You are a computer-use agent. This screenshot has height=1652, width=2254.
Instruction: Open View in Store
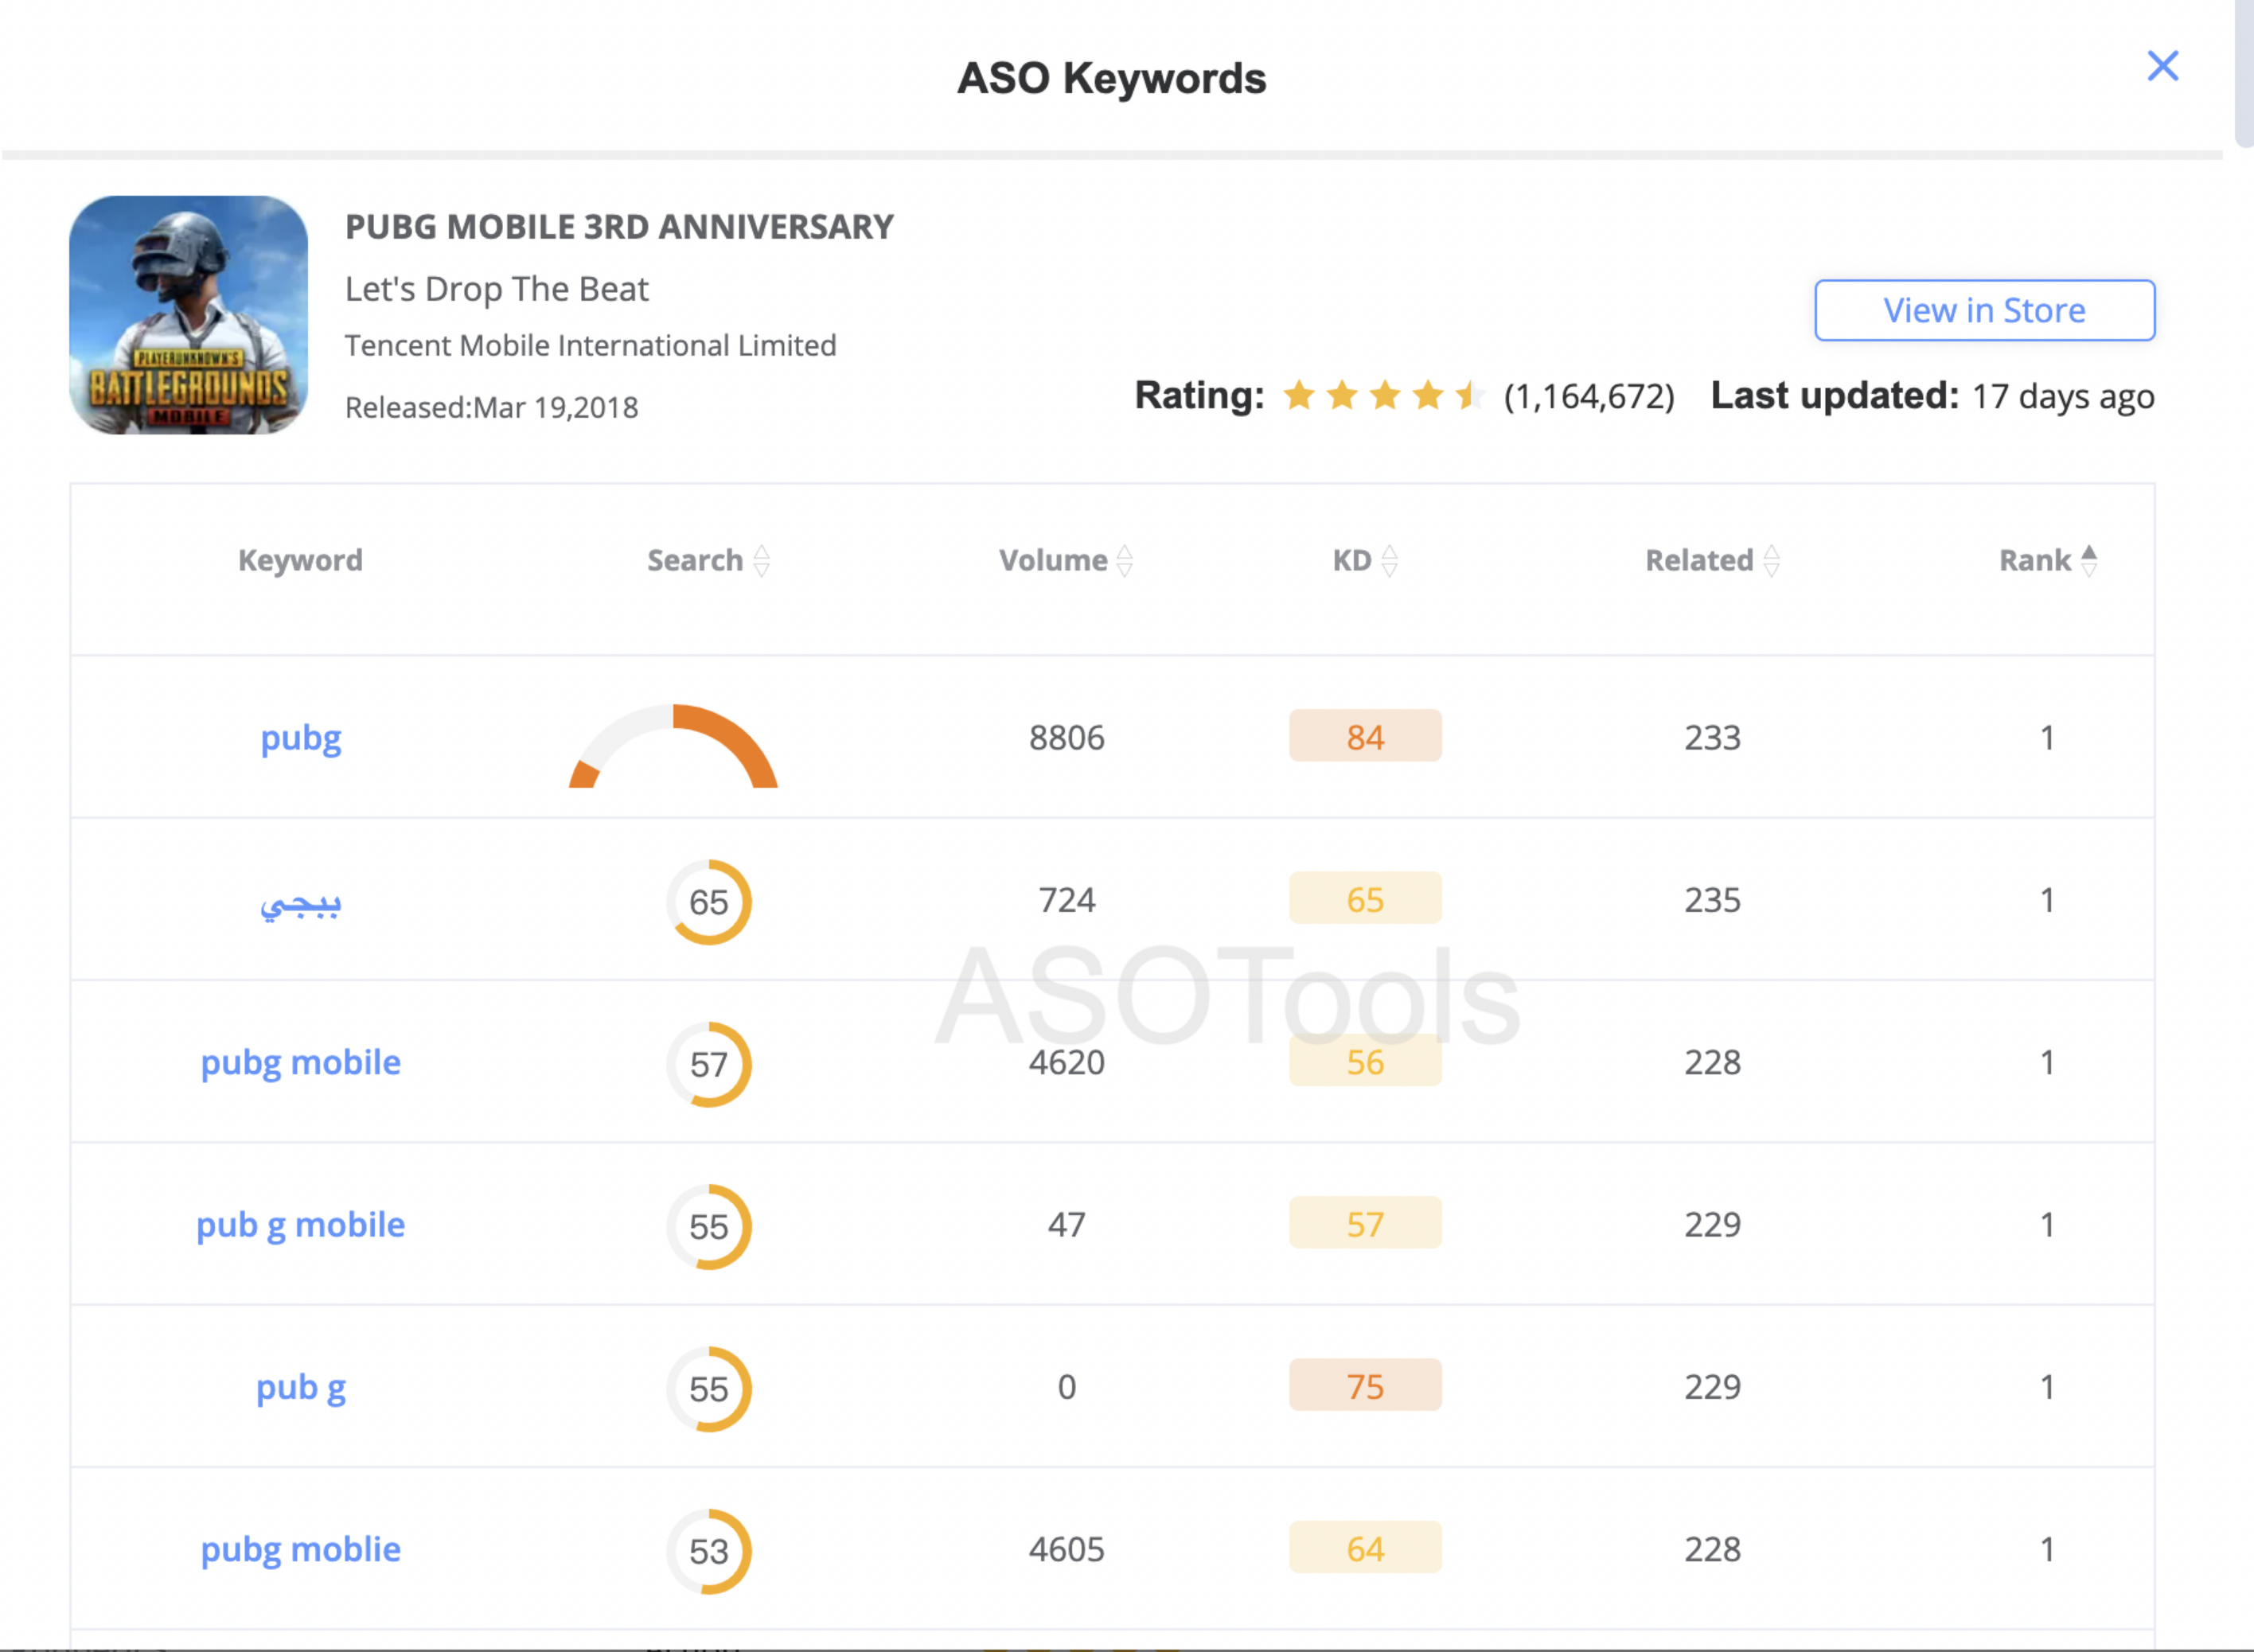coord(1983,310)
